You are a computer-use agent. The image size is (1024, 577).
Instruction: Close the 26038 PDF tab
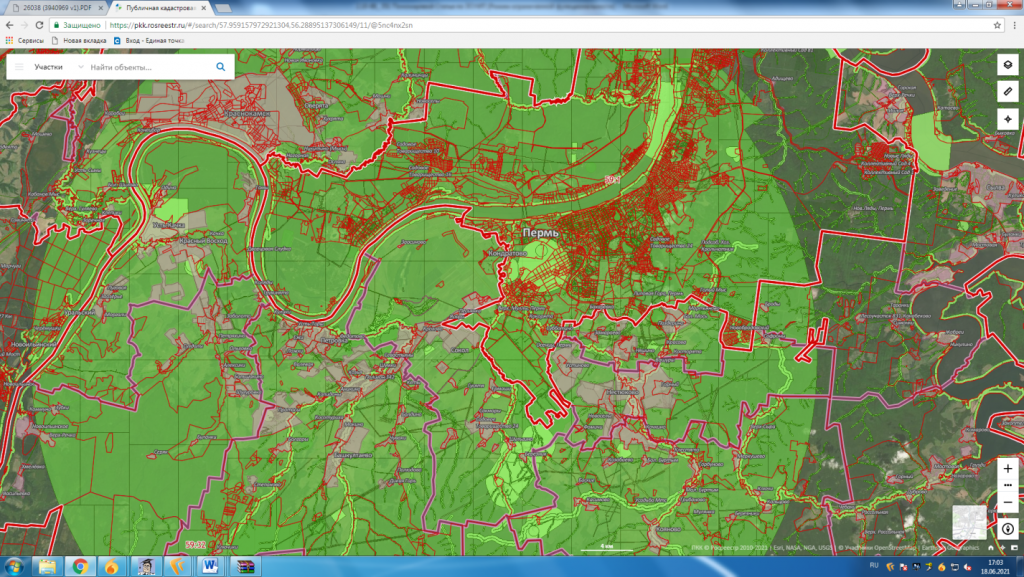coord(101,8)
